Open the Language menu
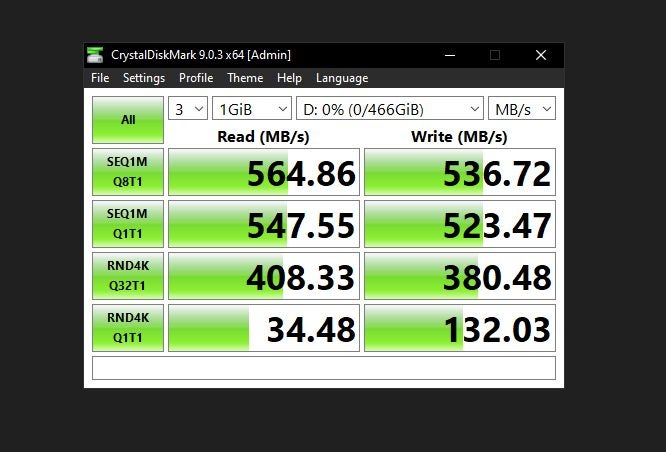This screenshot has width=666, height=452. coord(342,78)
